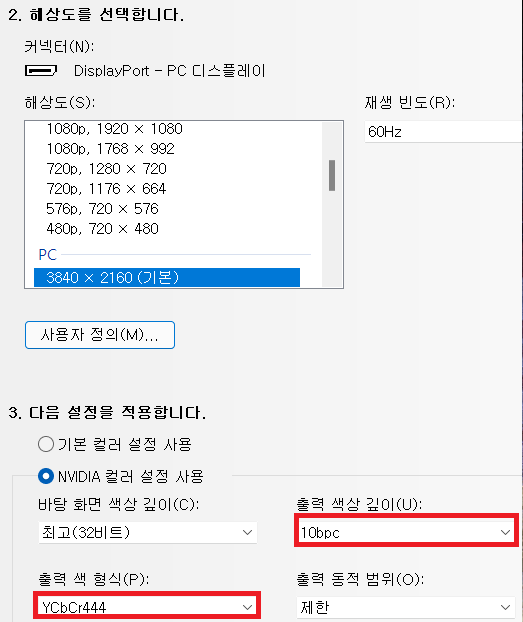Expand the 출력 색상 깊이 10bpc dropdown
This screenshot has width=523, height=622.
click(406, 532)
